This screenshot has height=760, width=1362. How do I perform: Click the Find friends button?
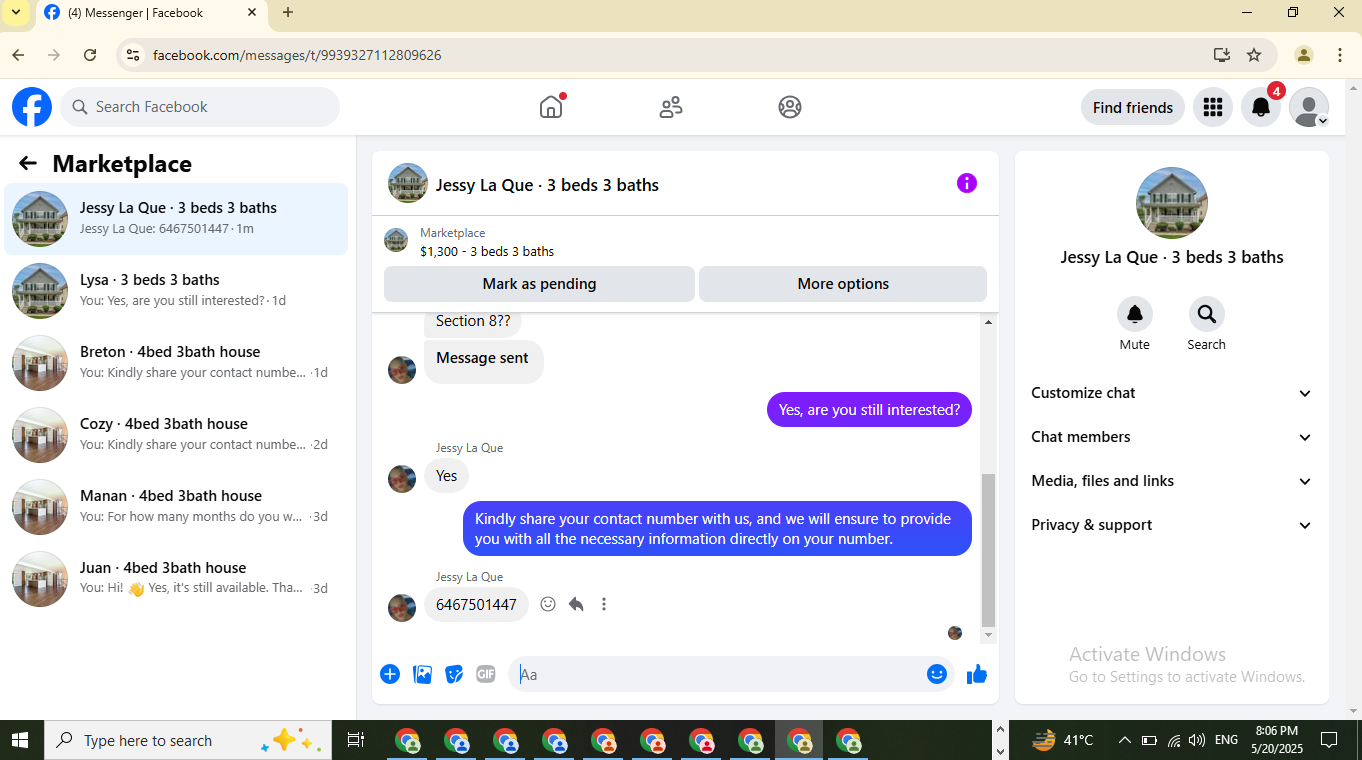[1133, 107]
